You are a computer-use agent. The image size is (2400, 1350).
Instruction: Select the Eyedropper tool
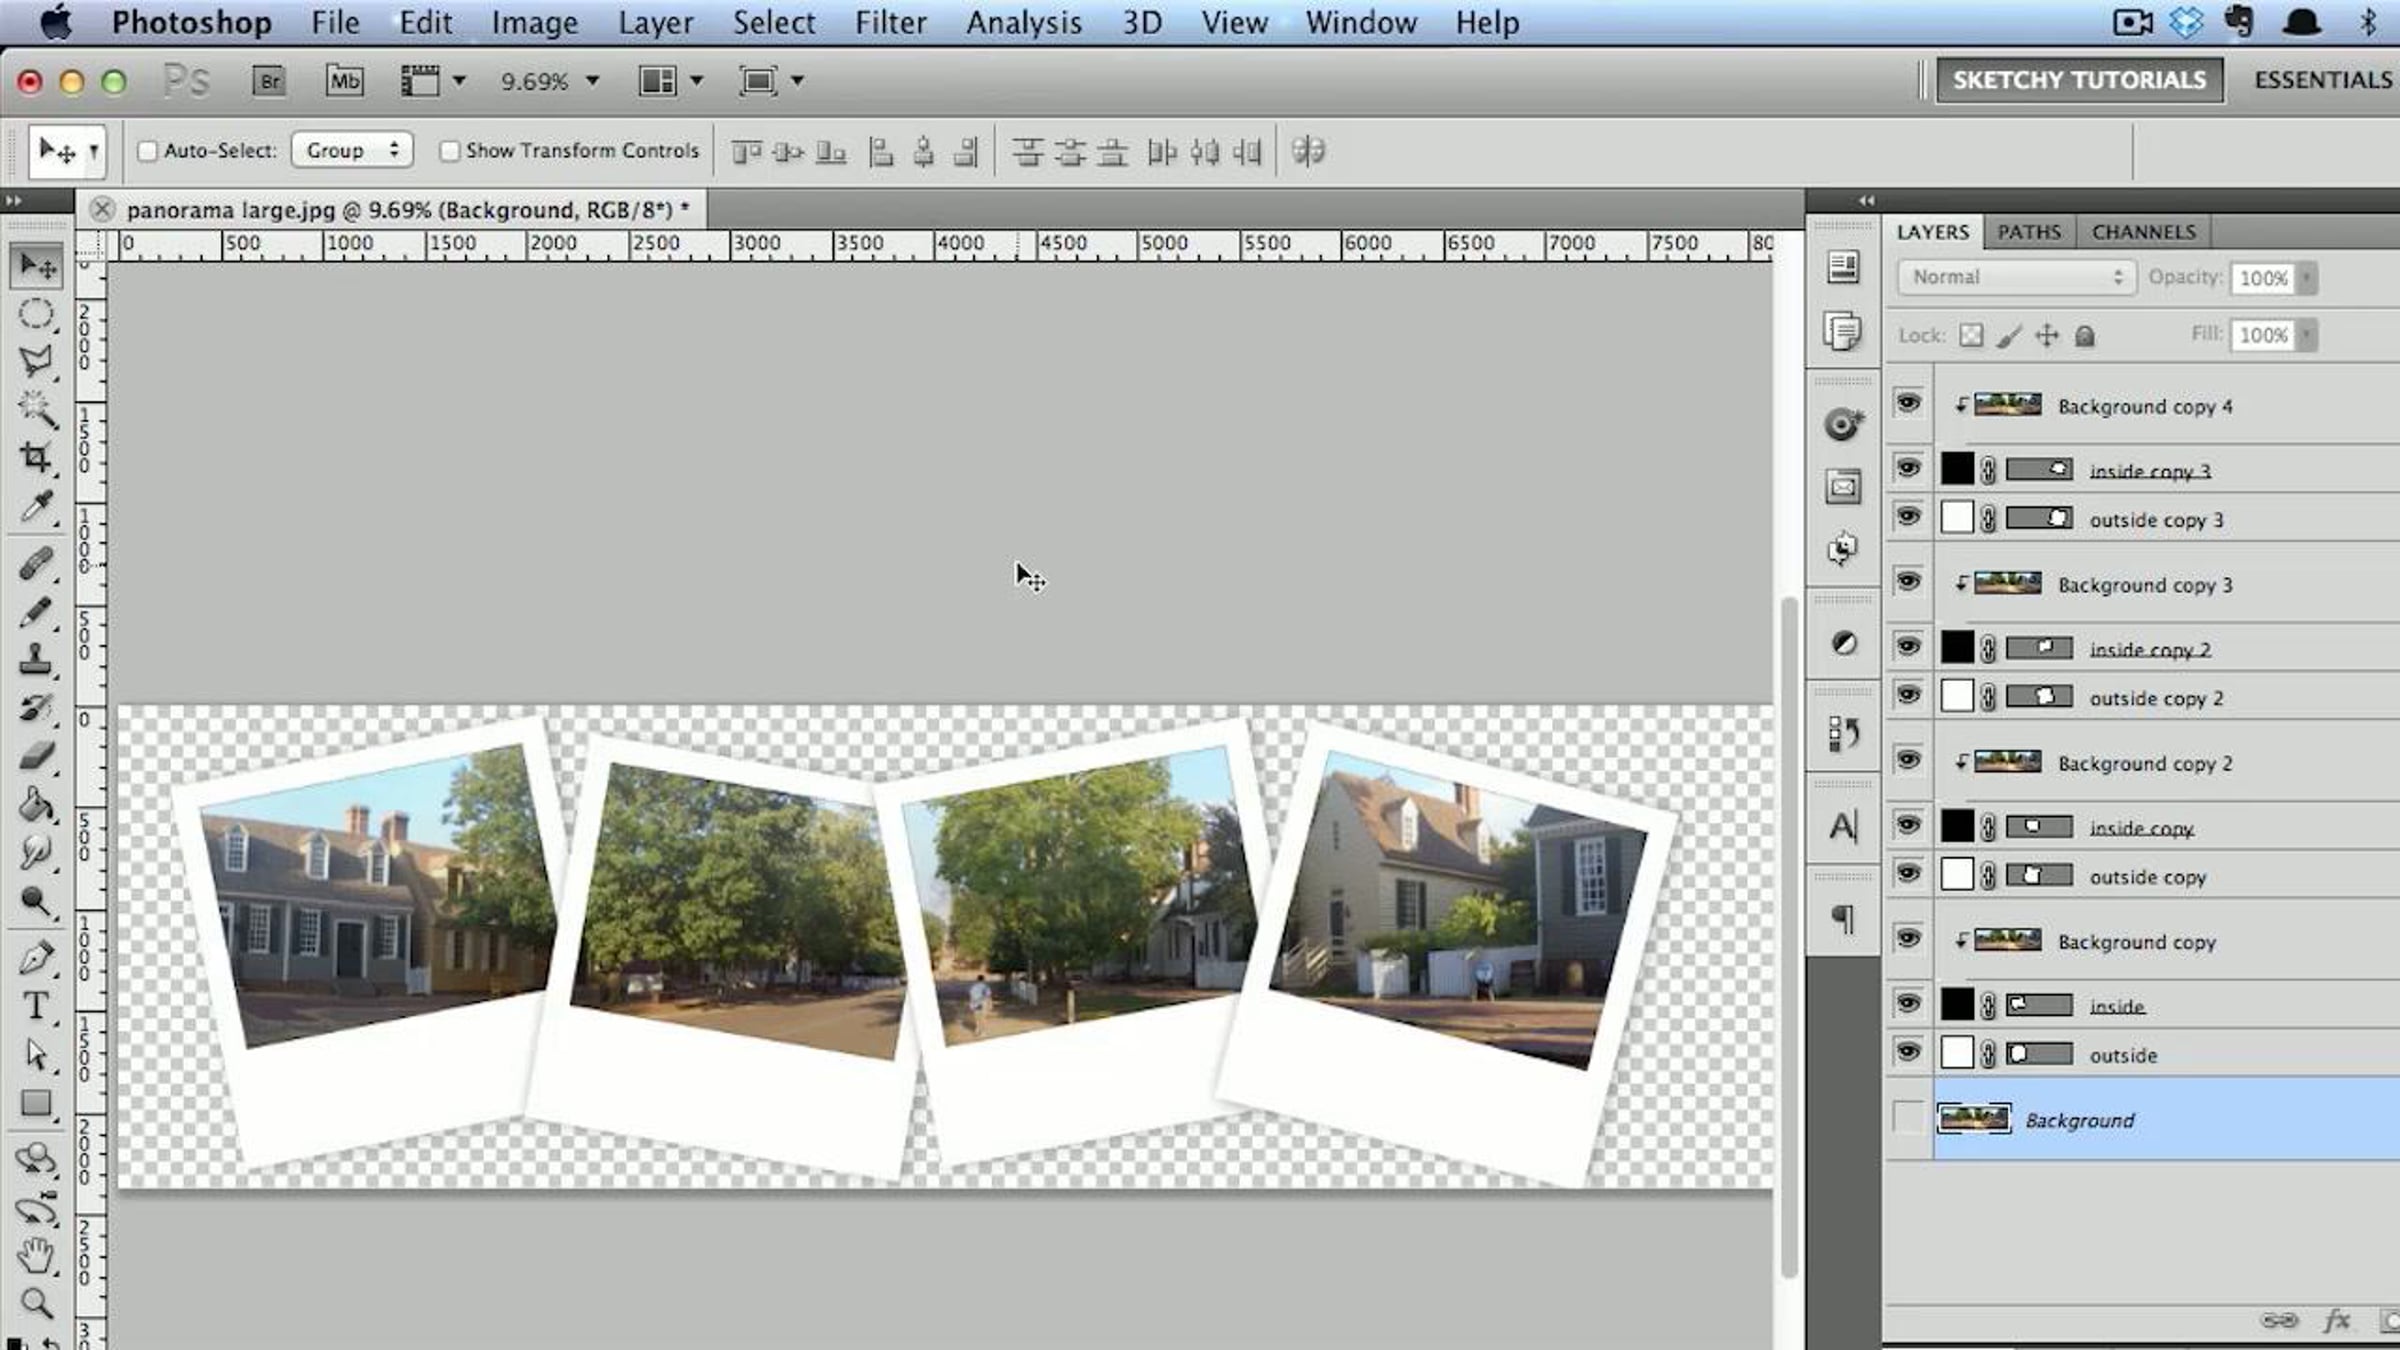[36, 507]
